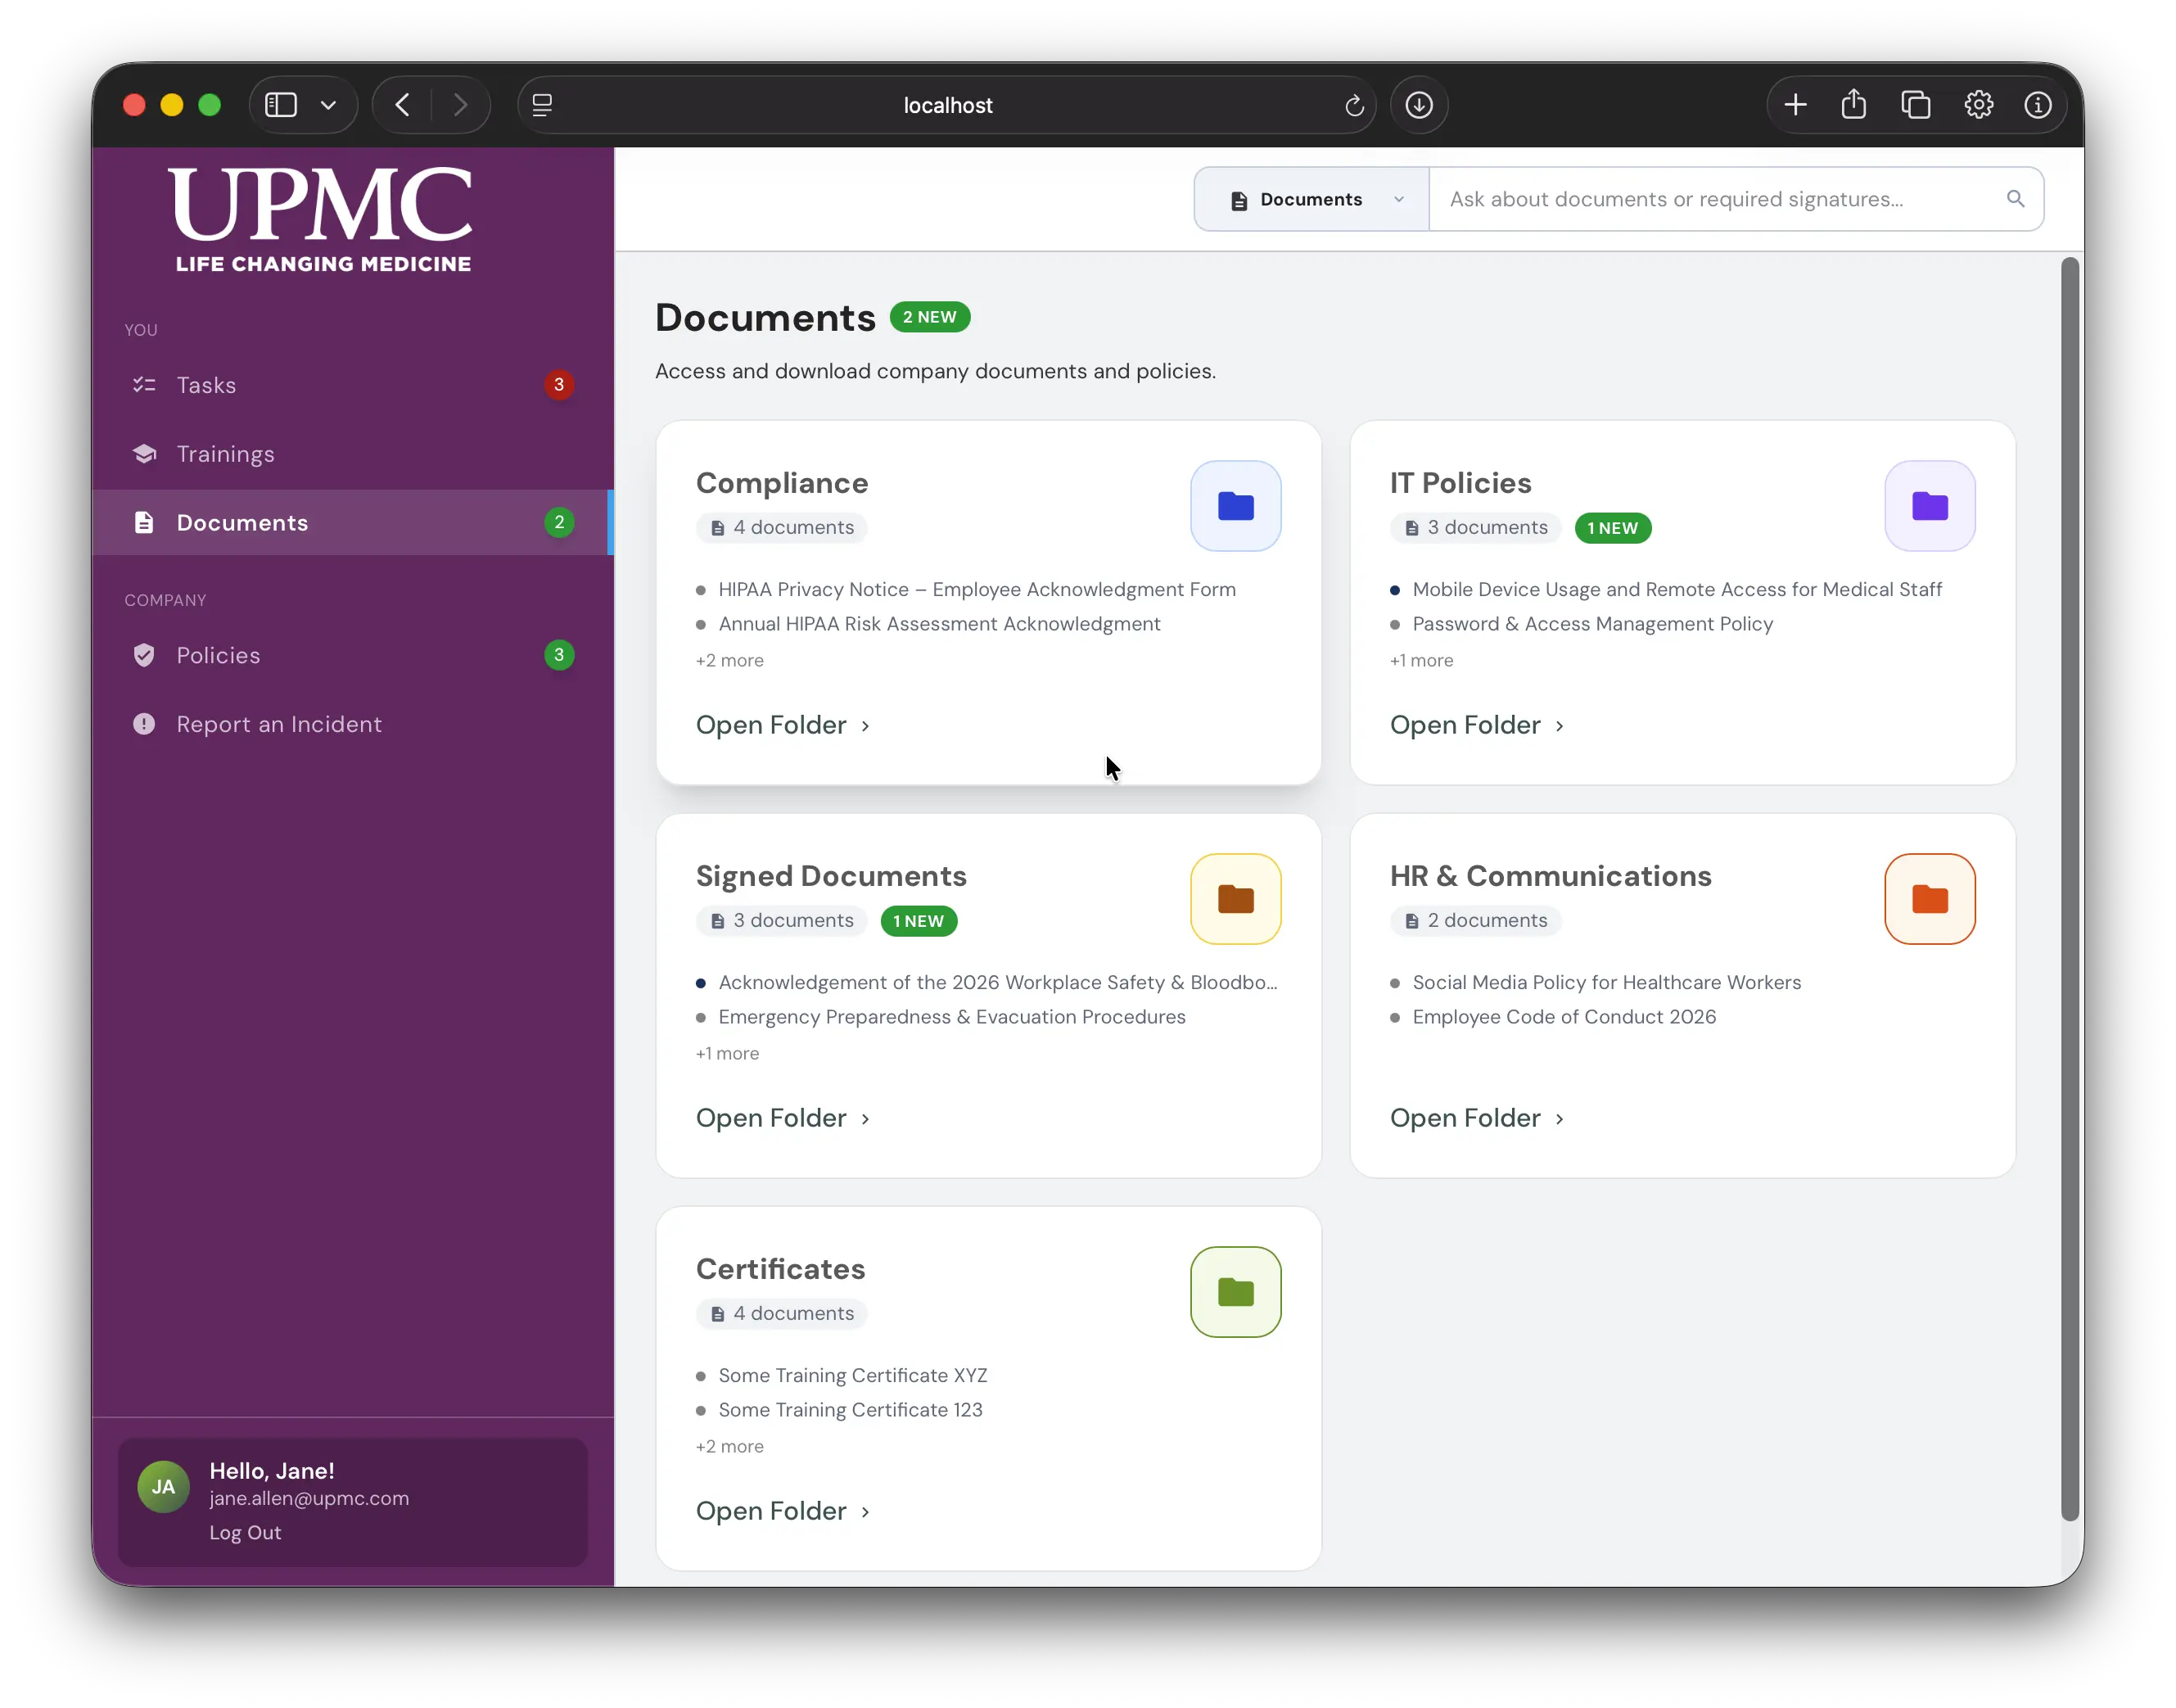Click the search magnifier icon
Viewport: 2176px width, 1708px height.
pyautogui.click(x=2015, y=199)
